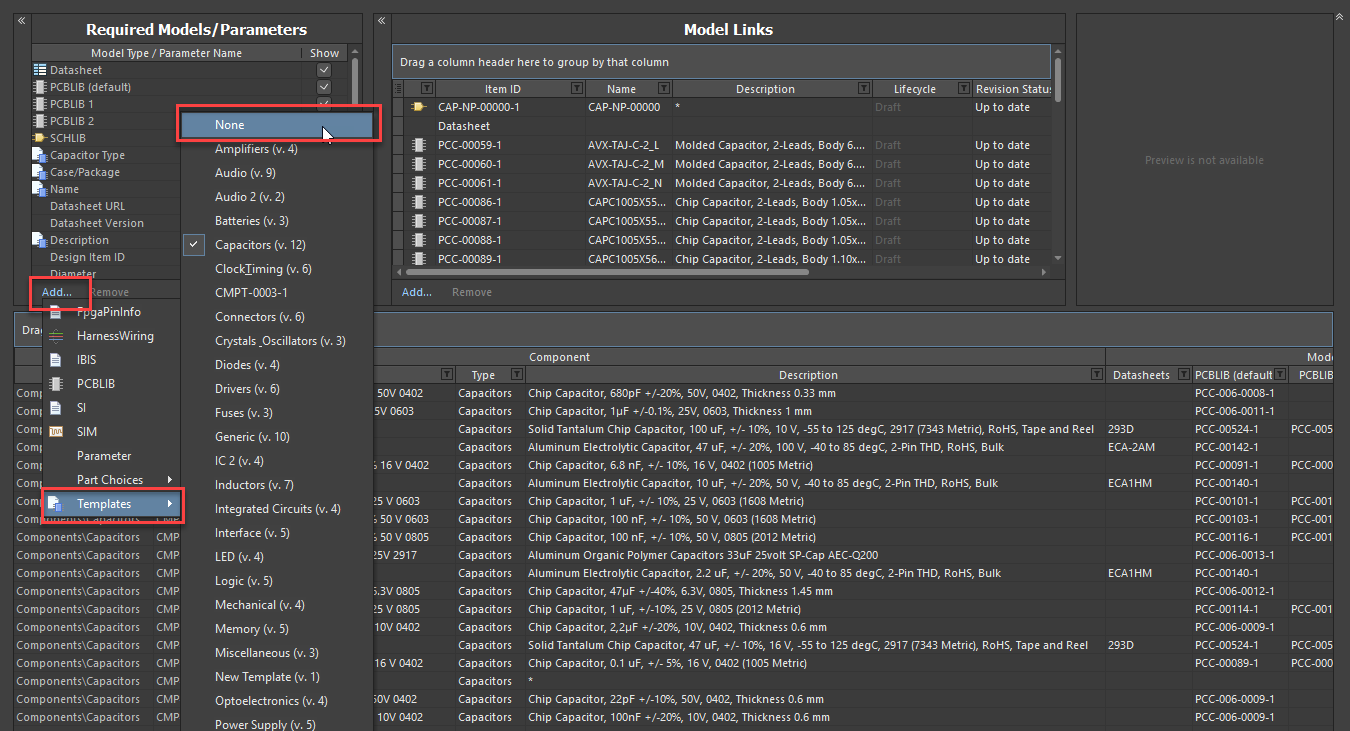The width and height of the screenshot is (1350, 731).
Task: Toggle Show checkbox for Datasheet
Action: tap(324, 70)
